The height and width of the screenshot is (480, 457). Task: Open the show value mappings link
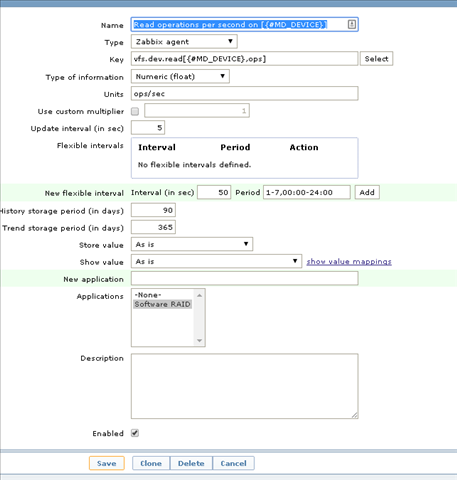pos(349,262)
